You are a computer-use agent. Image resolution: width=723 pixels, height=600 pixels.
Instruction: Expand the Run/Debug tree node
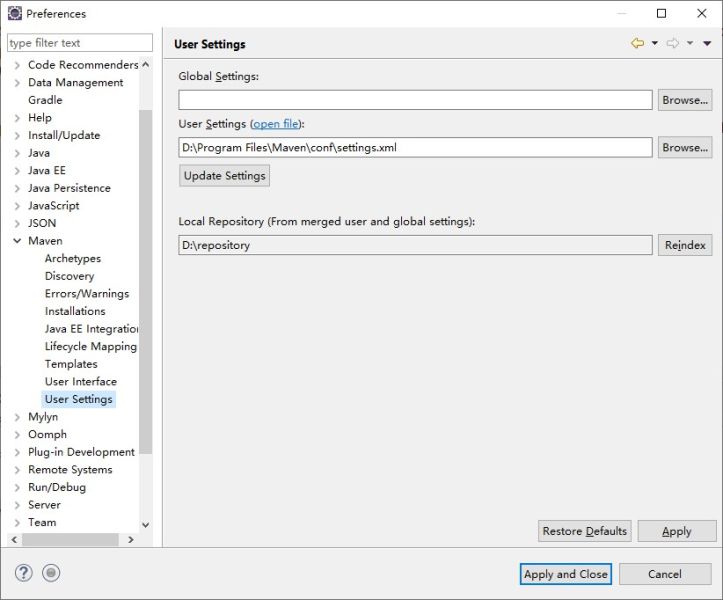pos(17,488)
